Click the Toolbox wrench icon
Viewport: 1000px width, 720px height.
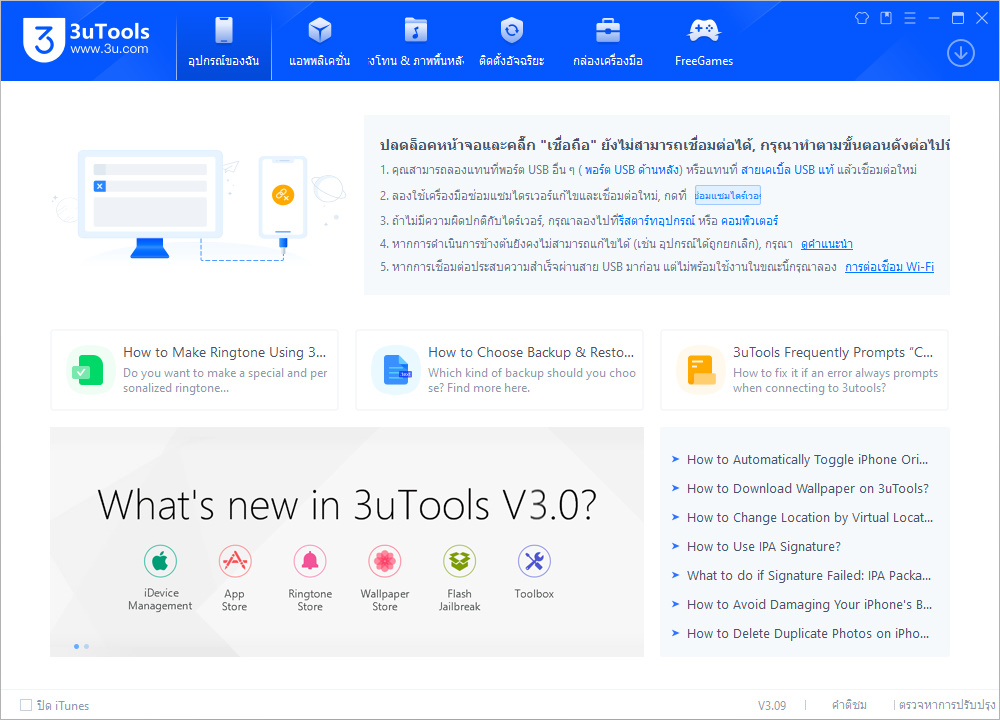534,561
